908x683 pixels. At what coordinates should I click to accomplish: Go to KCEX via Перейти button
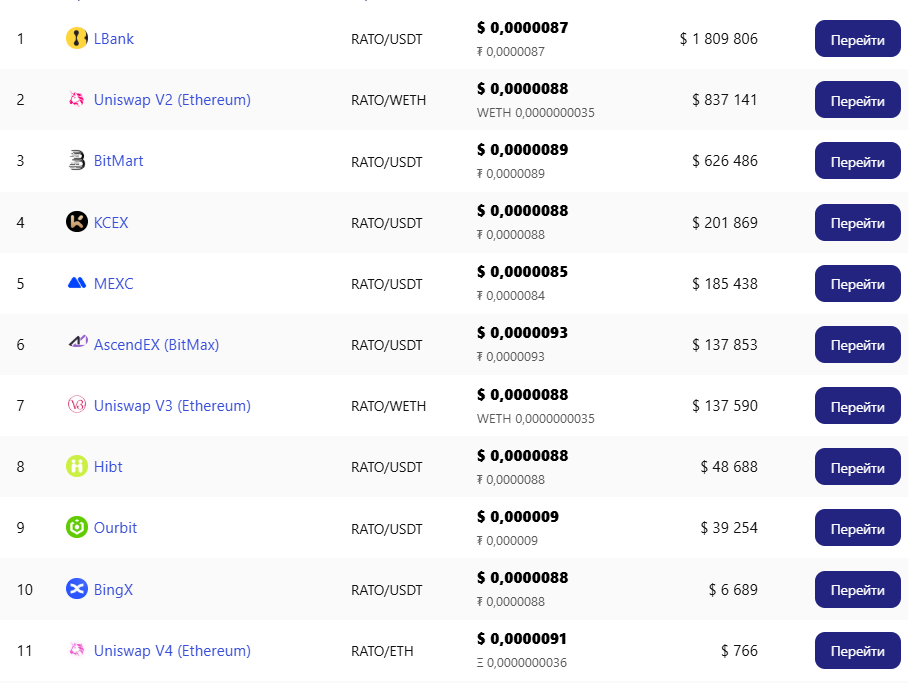point(857,223)
